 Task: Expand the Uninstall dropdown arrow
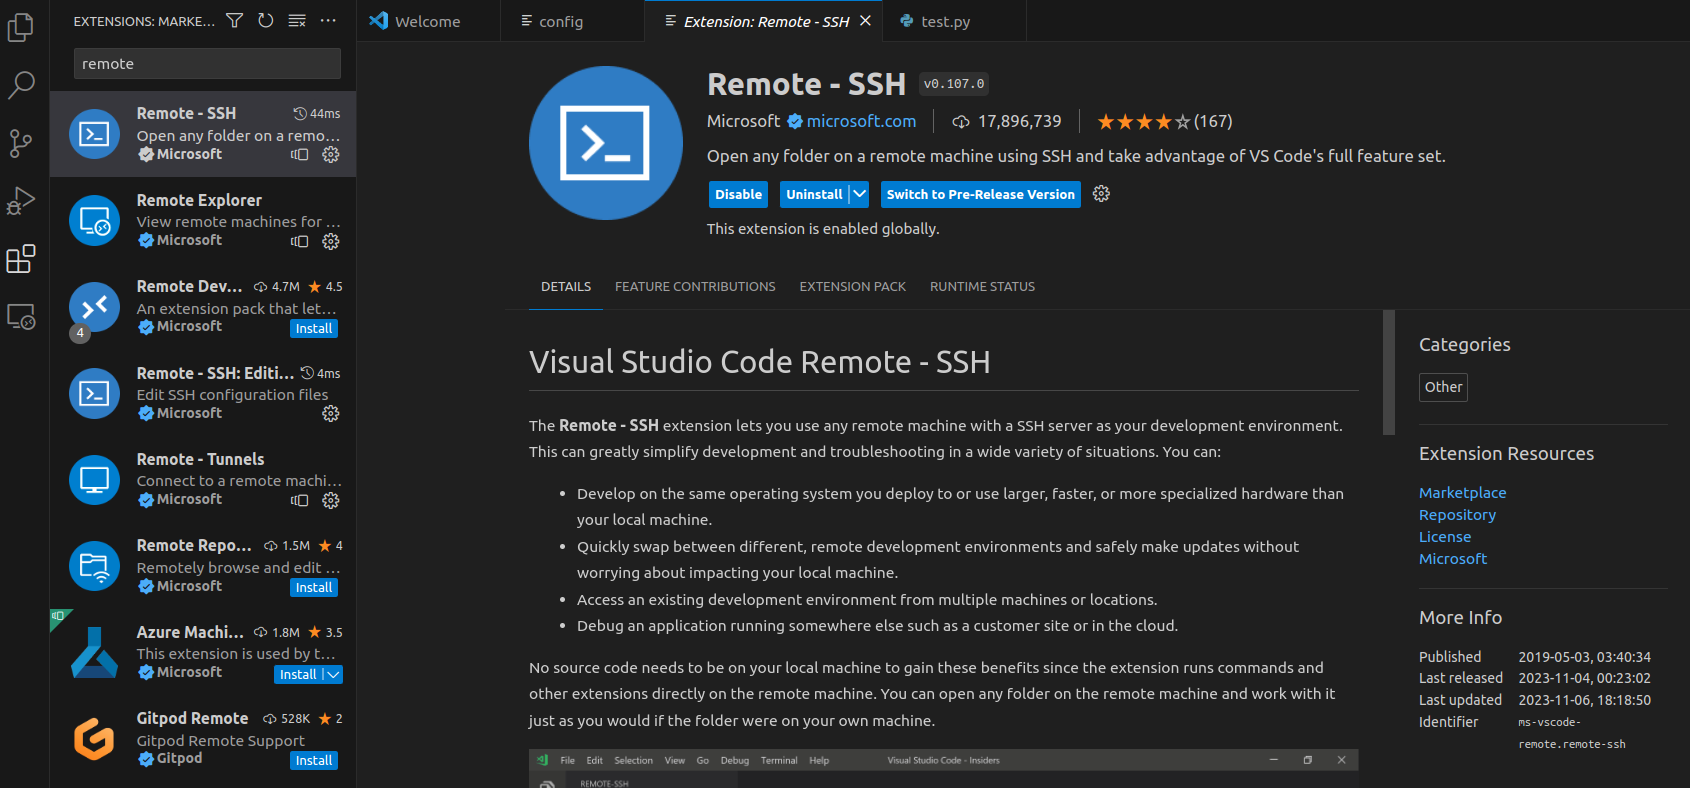tap(859, 194)
